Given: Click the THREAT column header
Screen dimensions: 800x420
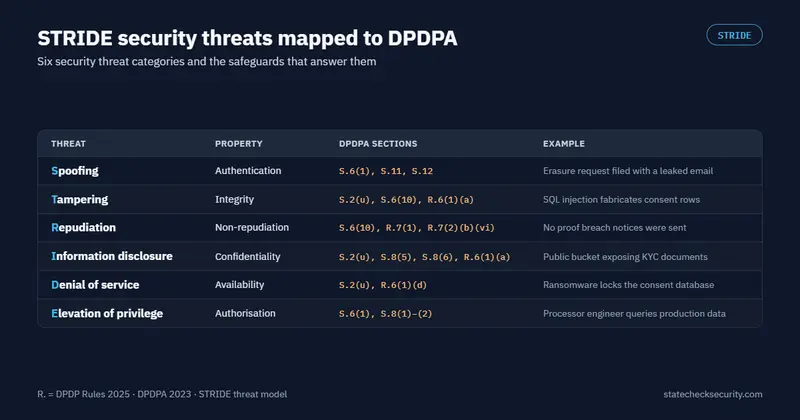Looking at the screenshot, I should point(68,144).
